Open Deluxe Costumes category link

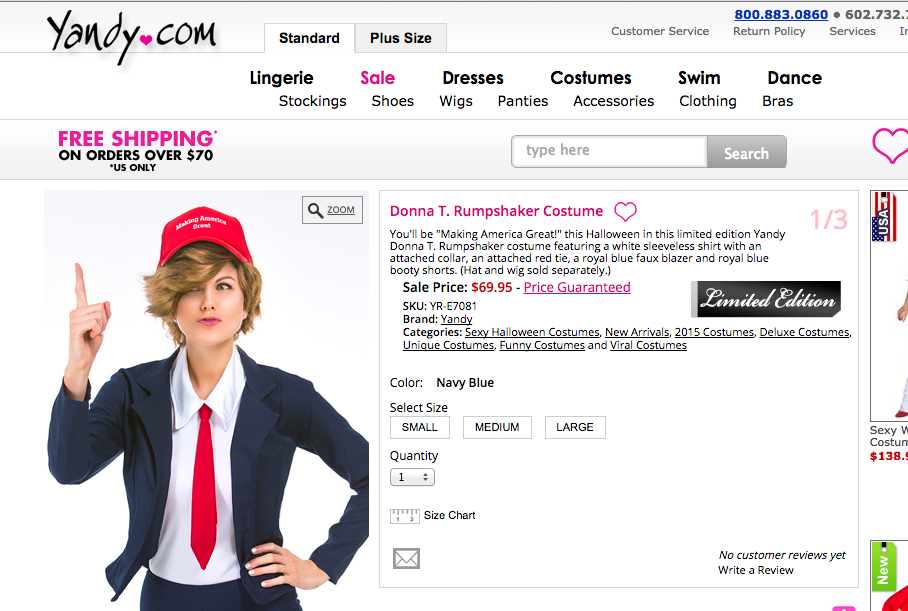point(804,332)
